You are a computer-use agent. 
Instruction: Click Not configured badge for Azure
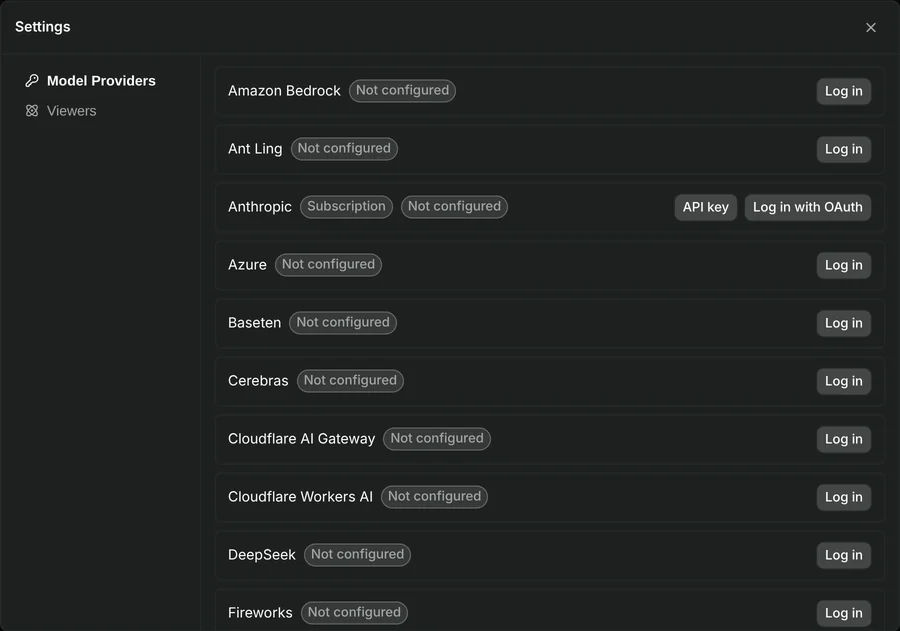tap(328, 265)
